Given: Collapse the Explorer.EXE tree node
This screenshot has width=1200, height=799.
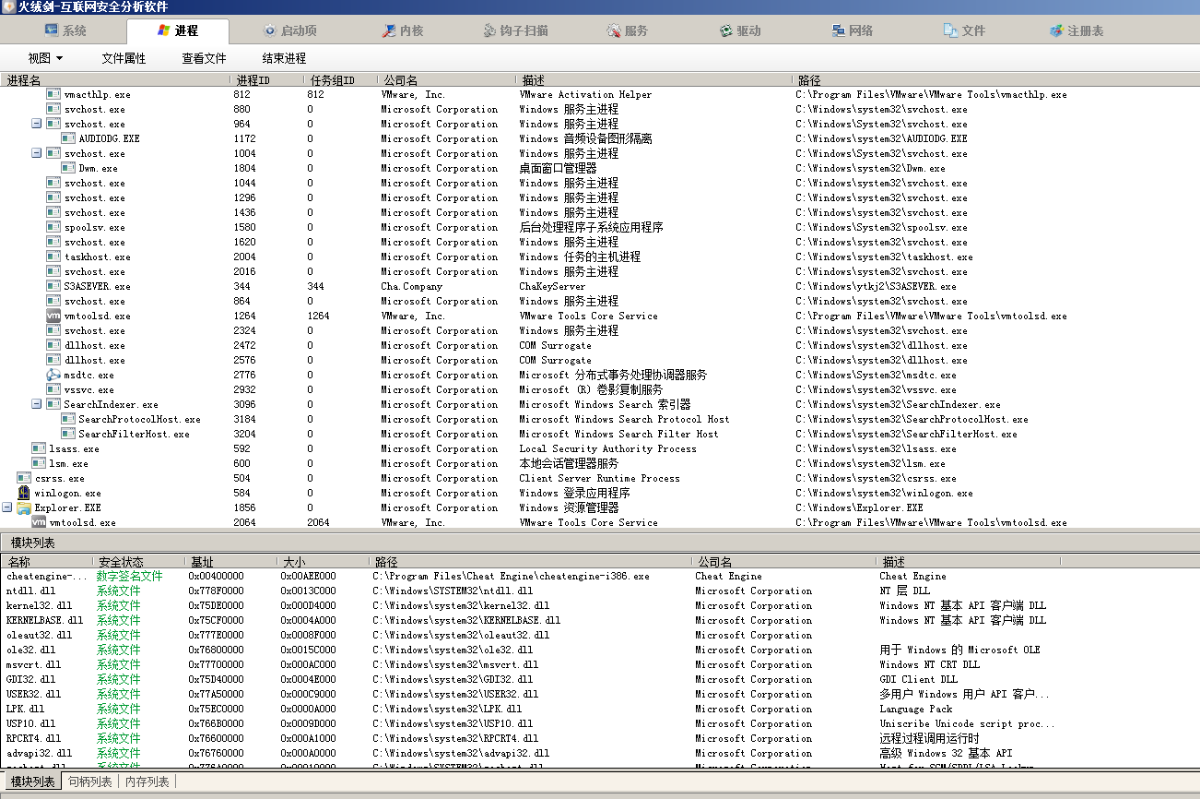Looking at the screenshot, I should (7, 508).
